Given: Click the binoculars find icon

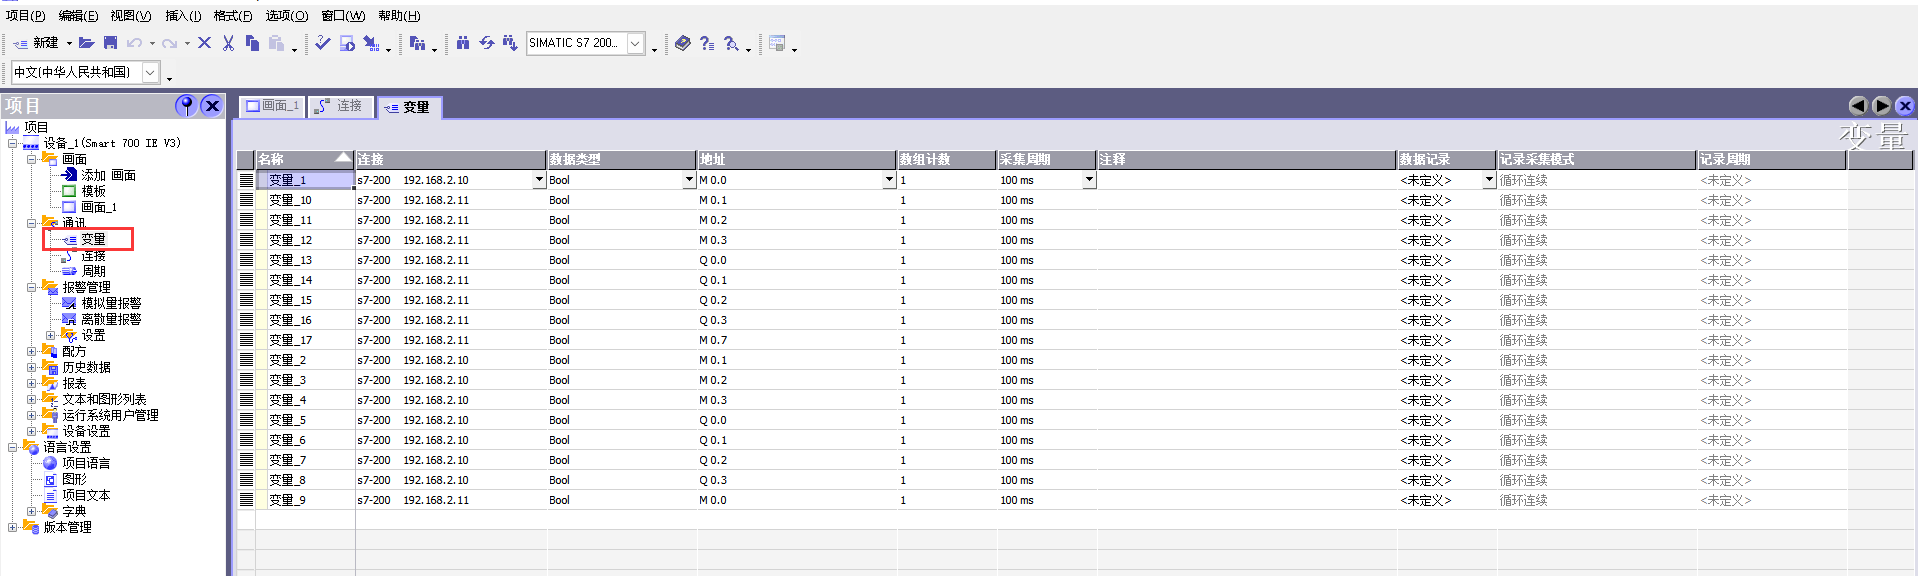Looking at the screenshot, I should [463, 43].
